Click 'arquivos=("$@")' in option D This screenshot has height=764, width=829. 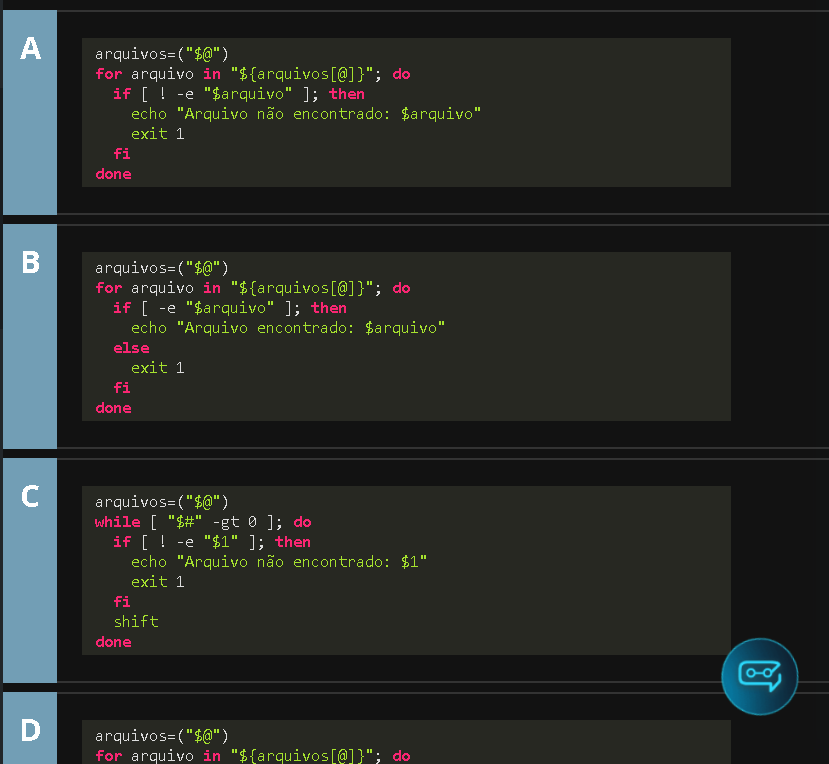pyautogui.click(x=162, y=736)
